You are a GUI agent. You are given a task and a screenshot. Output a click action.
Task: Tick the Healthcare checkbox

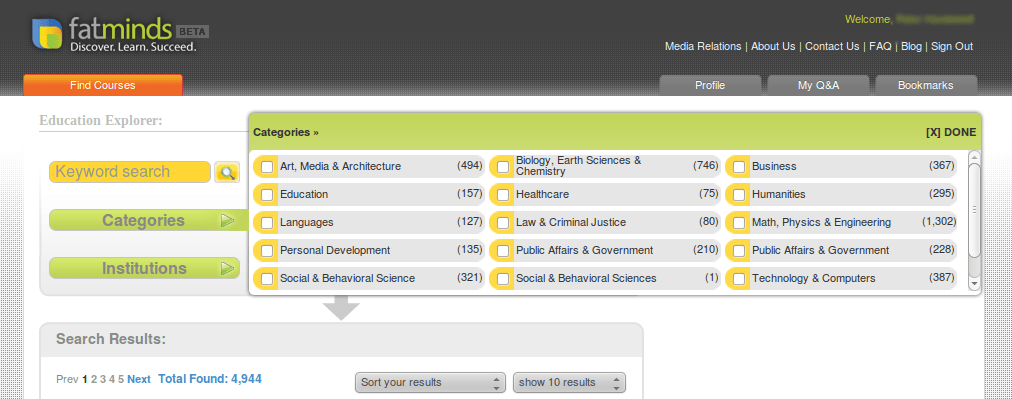(503, 194)
